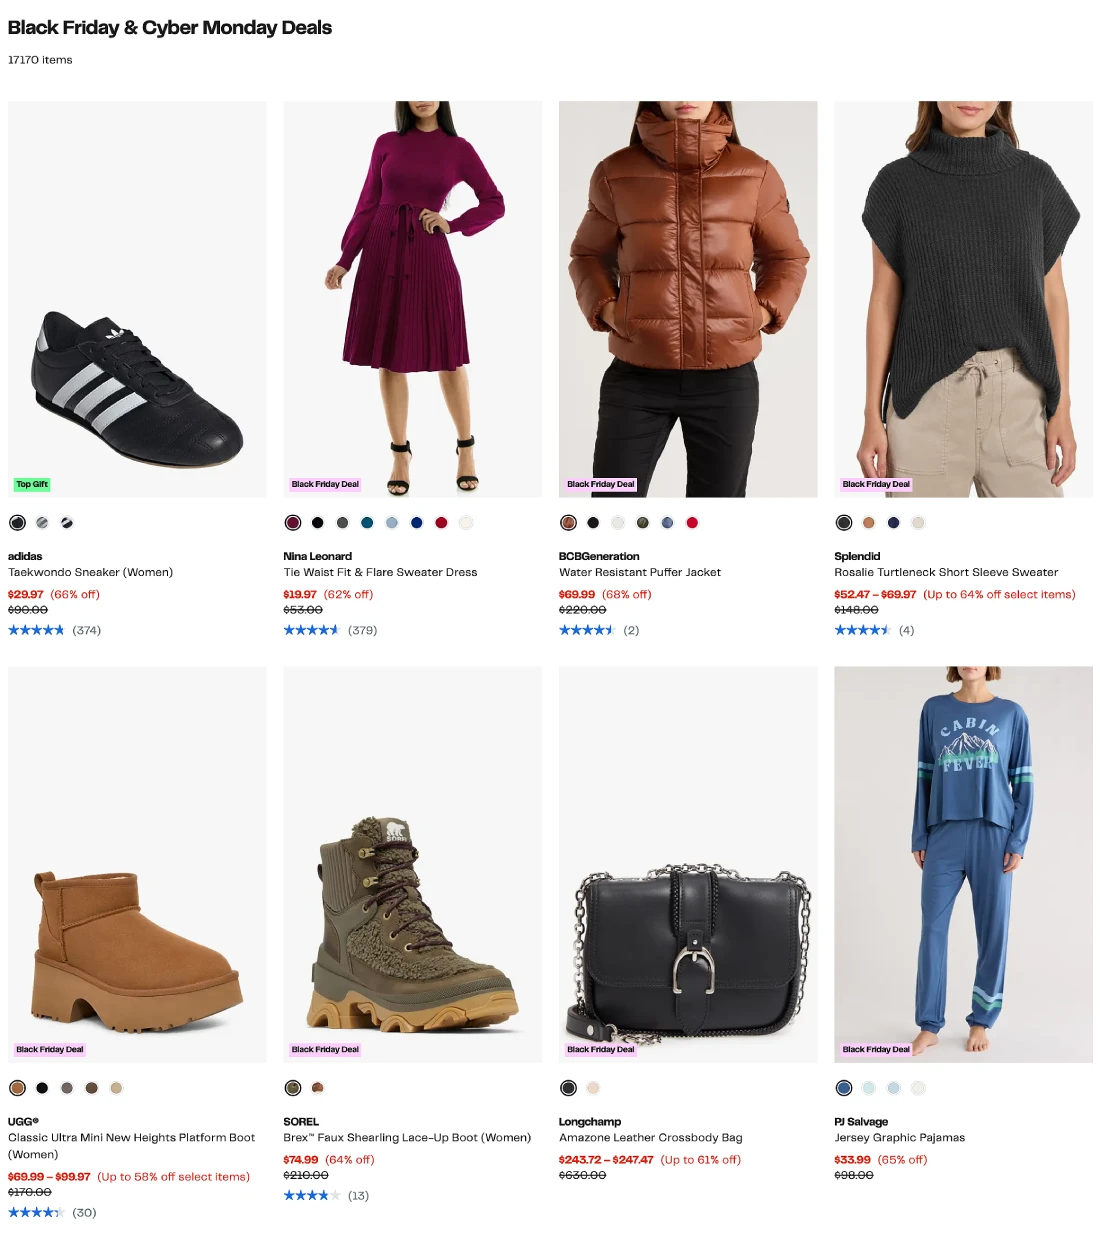Pick navy swatch for Splendid Rosalie Sweater

coord(893,523)
